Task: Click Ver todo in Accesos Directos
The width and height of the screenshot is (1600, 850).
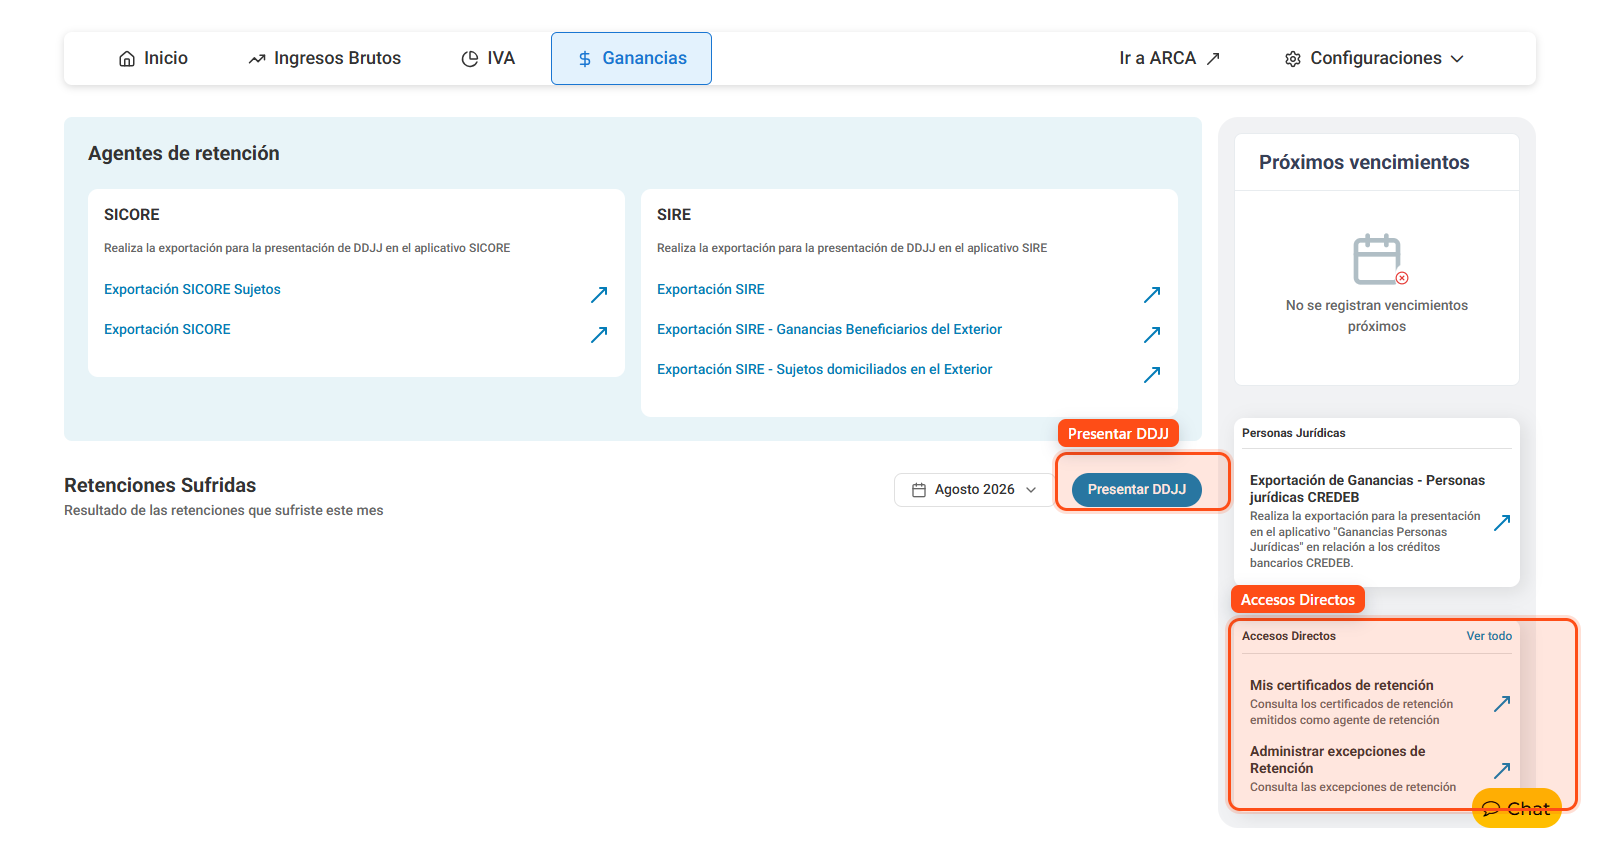Action: tap(1489, 636)
